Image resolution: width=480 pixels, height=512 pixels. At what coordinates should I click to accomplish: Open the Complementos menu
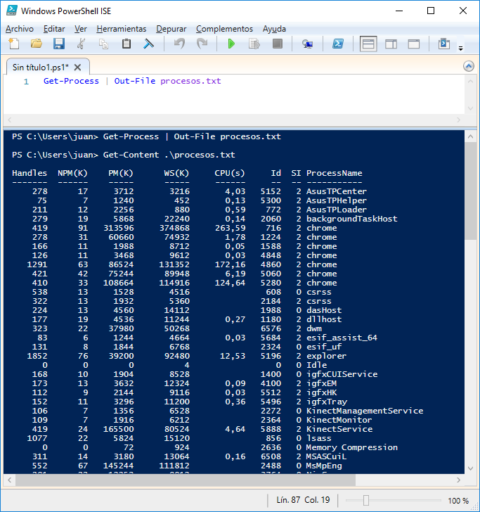224,29
